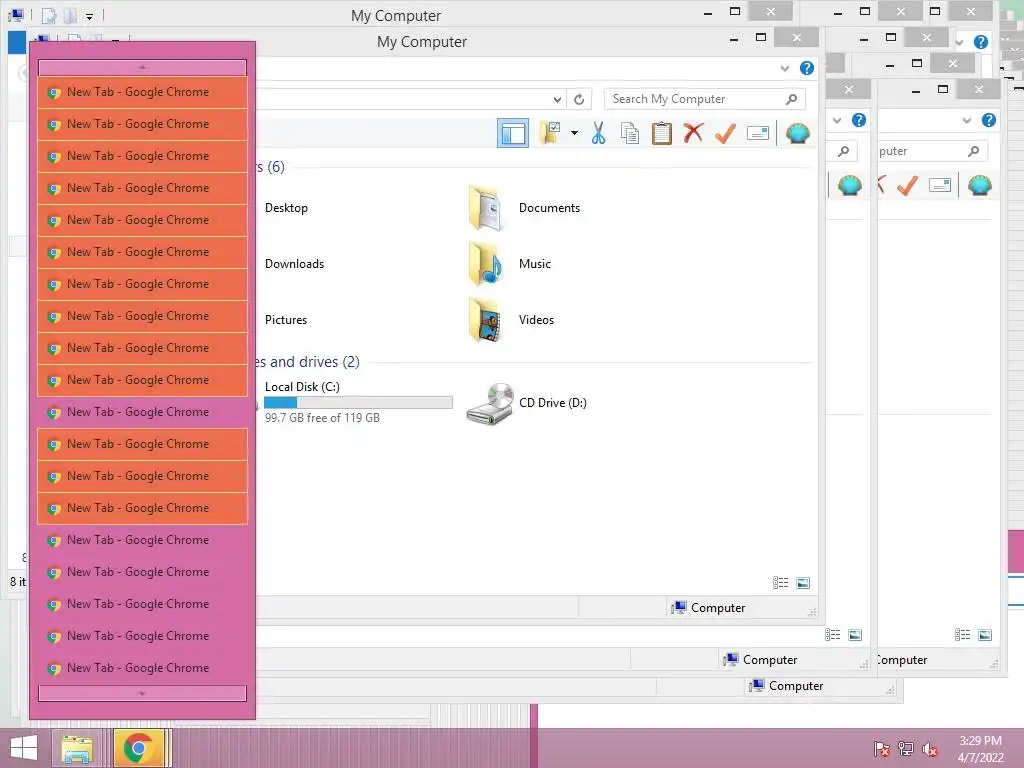
Task: Collapse the devices and drives (2) group header
Action: pyautogui.click(x=308, y=362)
